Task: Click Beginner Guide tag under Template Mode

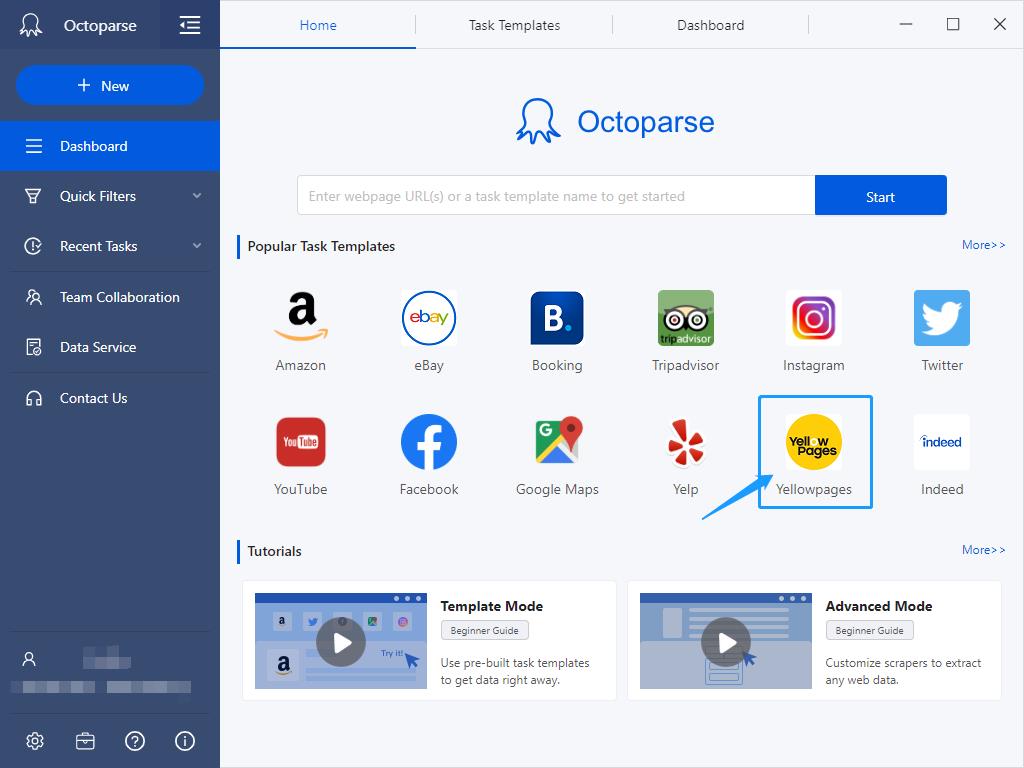Action: [485, 630]
